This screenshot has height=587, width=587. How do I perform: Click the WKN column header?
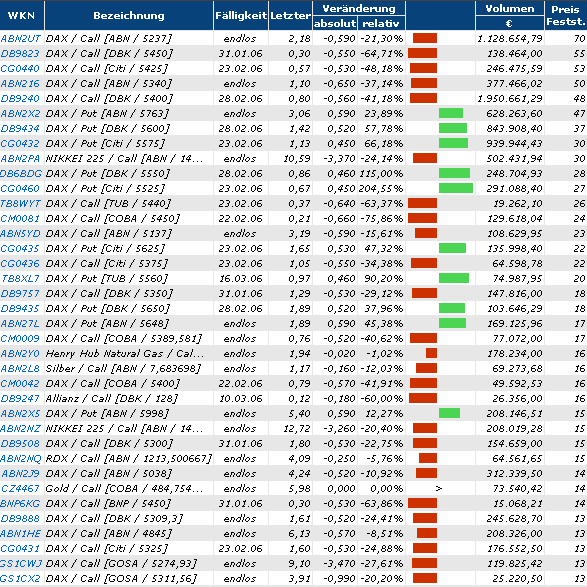pyautogui.click(x=21, y=15)
